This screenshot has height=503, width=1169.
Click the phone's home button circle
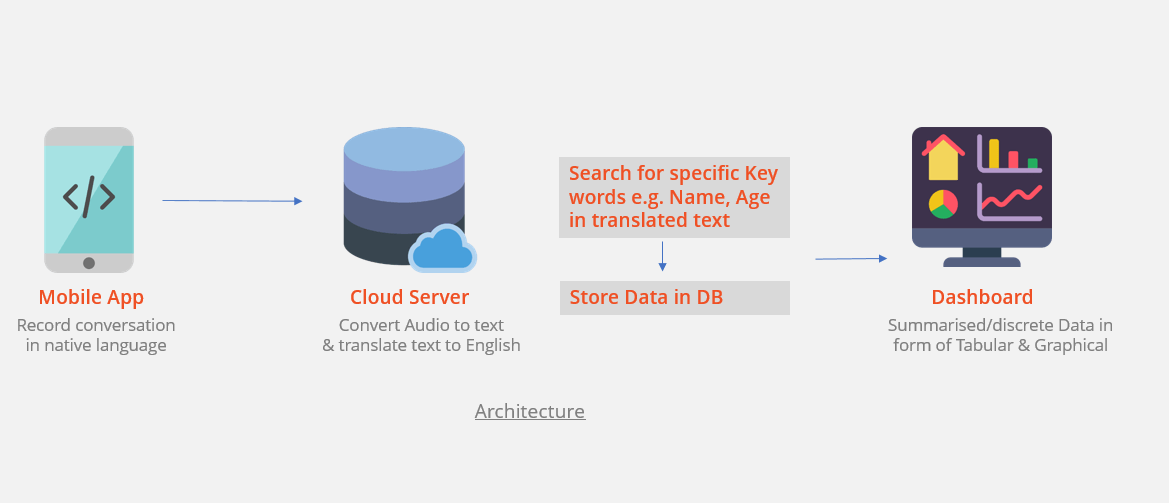pyautogui.click(x=89, y=263)
